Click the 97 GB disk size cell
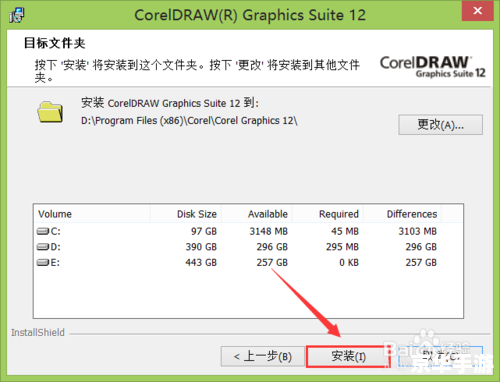500x382 pixels. tap(204, 231)
